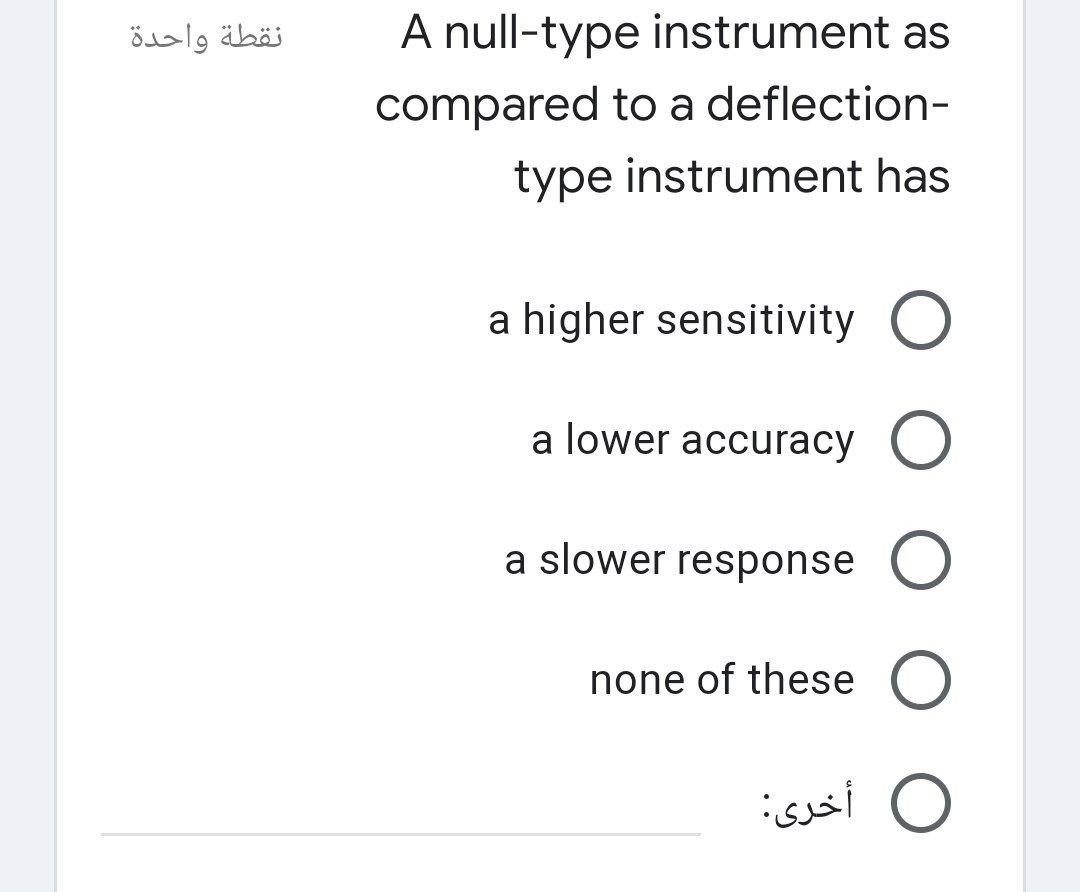Click the circle next to 'a higher sensitivity'

[x=920, y=320]
